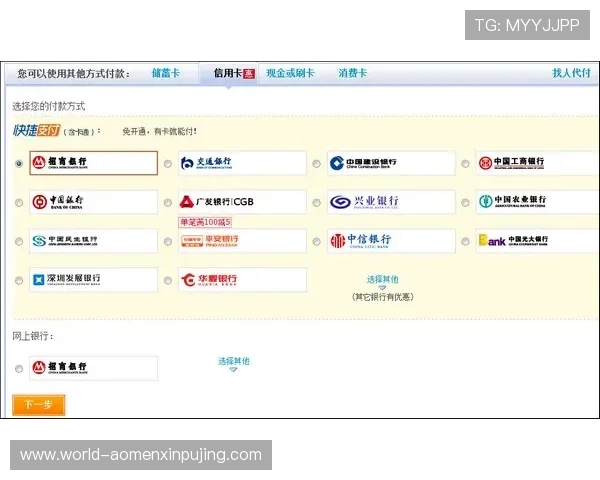Click the 快捷支付 logo
The width and height of the screenshot is (600, 480).
pyautogui.click(x=37, y=131)
